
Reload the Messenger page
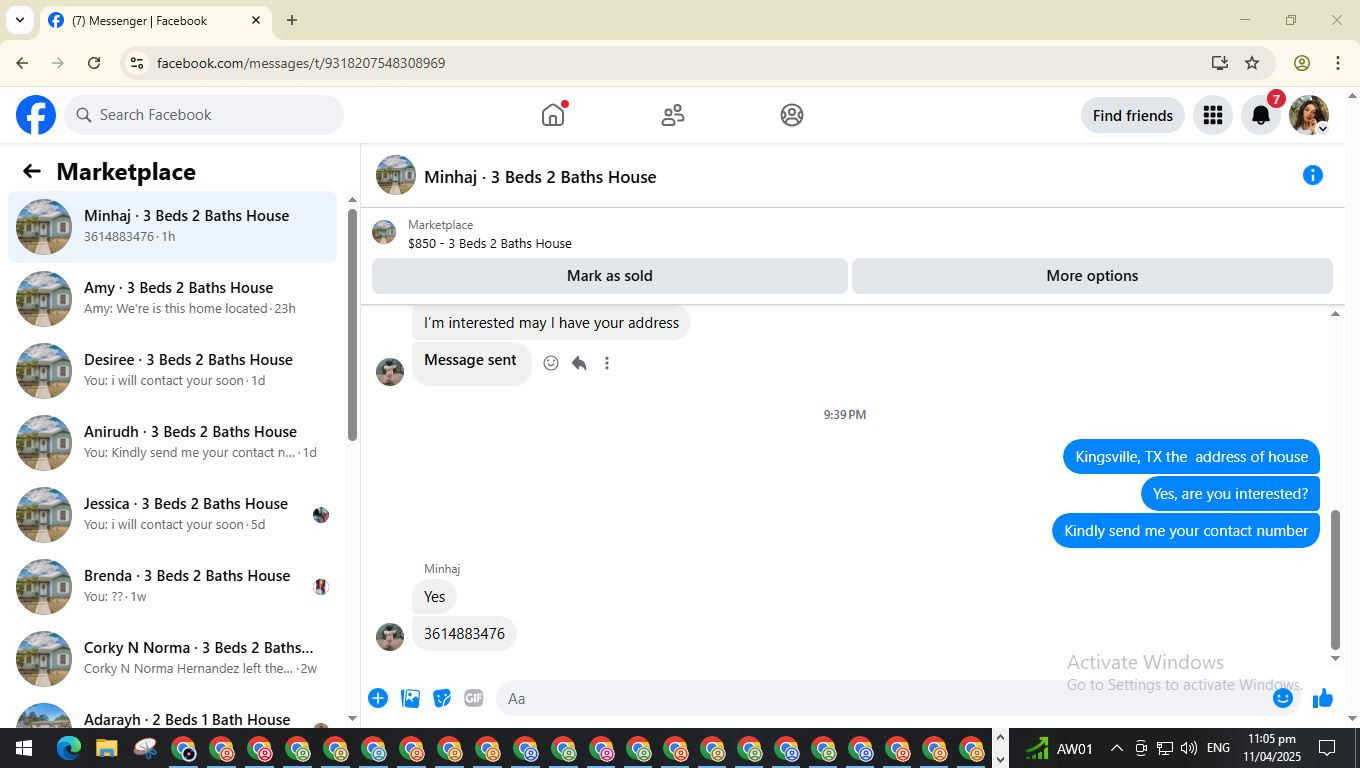point(94,63)
